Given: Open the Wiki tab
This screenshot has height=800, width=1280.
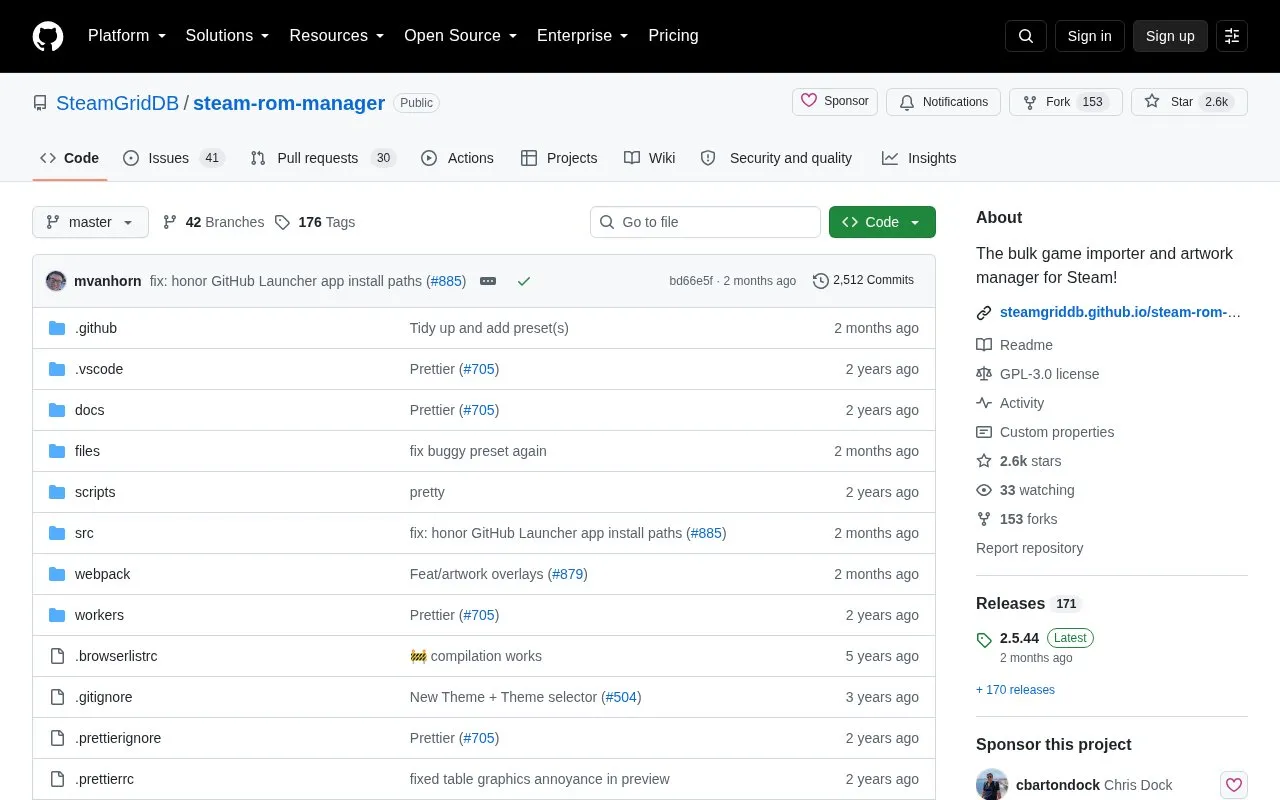Looking at the screenshot, I should coord(650,158).
